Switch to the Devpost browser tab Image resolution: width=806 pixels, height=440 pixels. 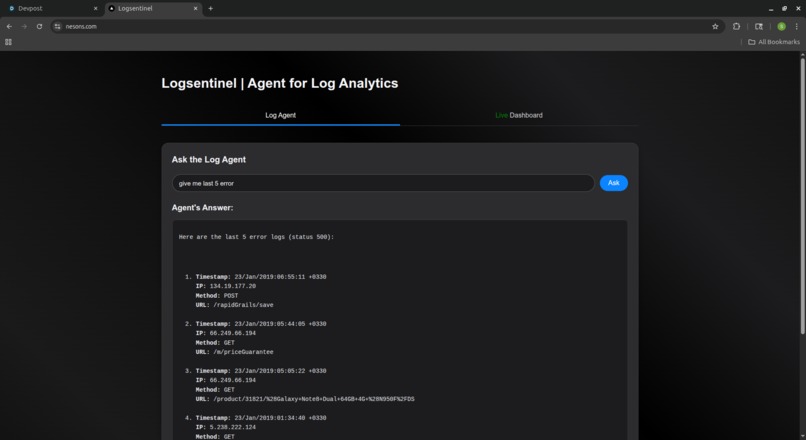coord(53,9)
